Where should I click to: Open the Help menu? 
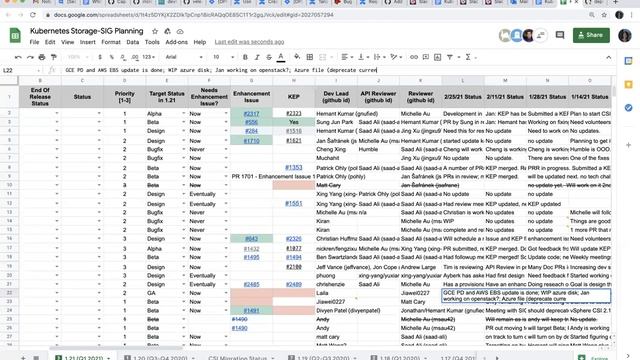click(x=200, y=42)
